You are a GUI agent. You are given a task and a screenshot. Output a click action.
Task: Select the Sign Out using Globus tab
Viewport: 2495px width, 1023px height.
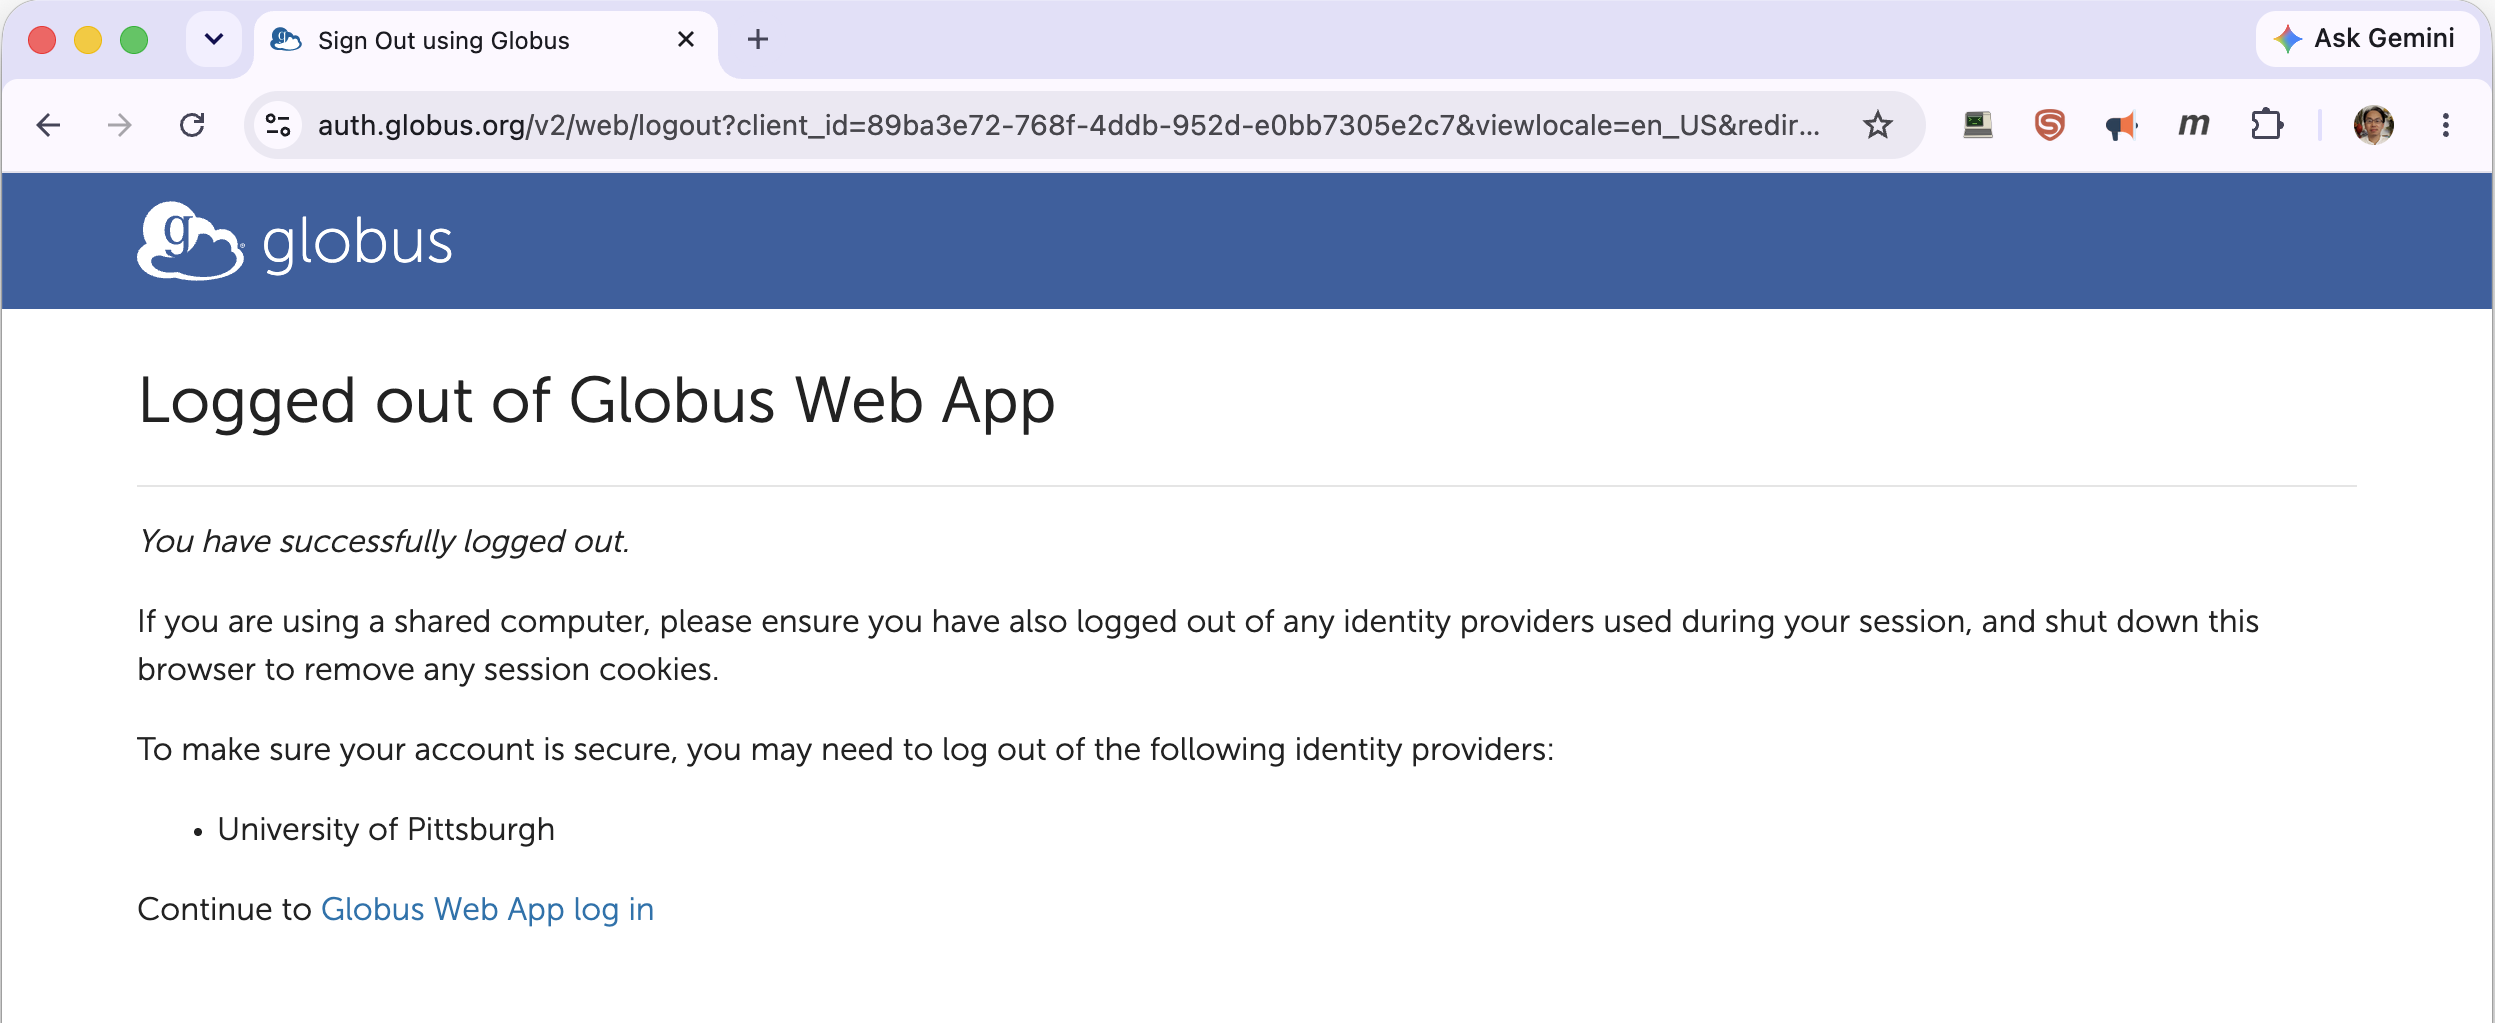486,40
